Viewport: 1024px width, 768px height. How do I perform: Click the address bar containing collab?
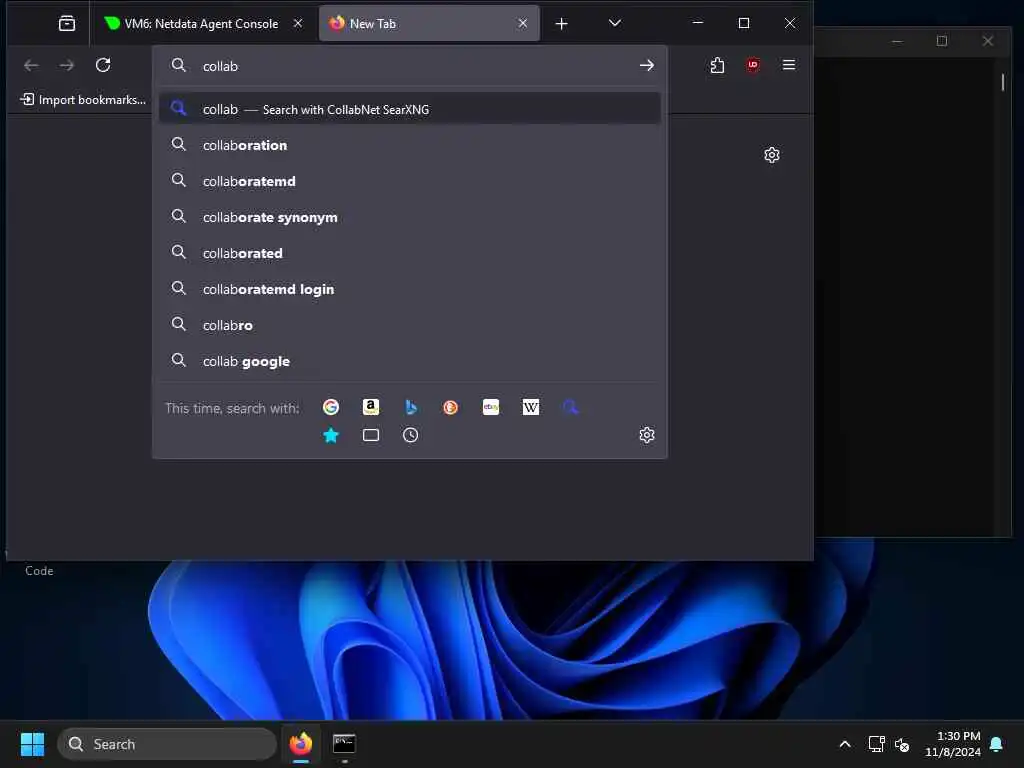(410, 66)
